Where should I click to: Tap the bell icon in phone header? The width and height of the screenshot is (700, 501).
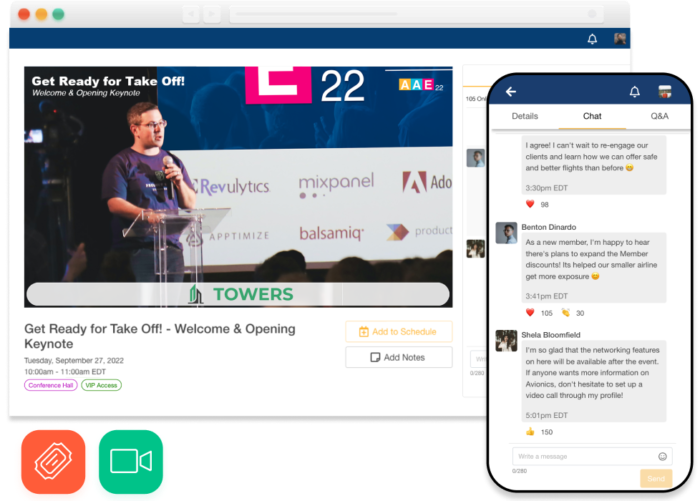(x=634, y=92)
